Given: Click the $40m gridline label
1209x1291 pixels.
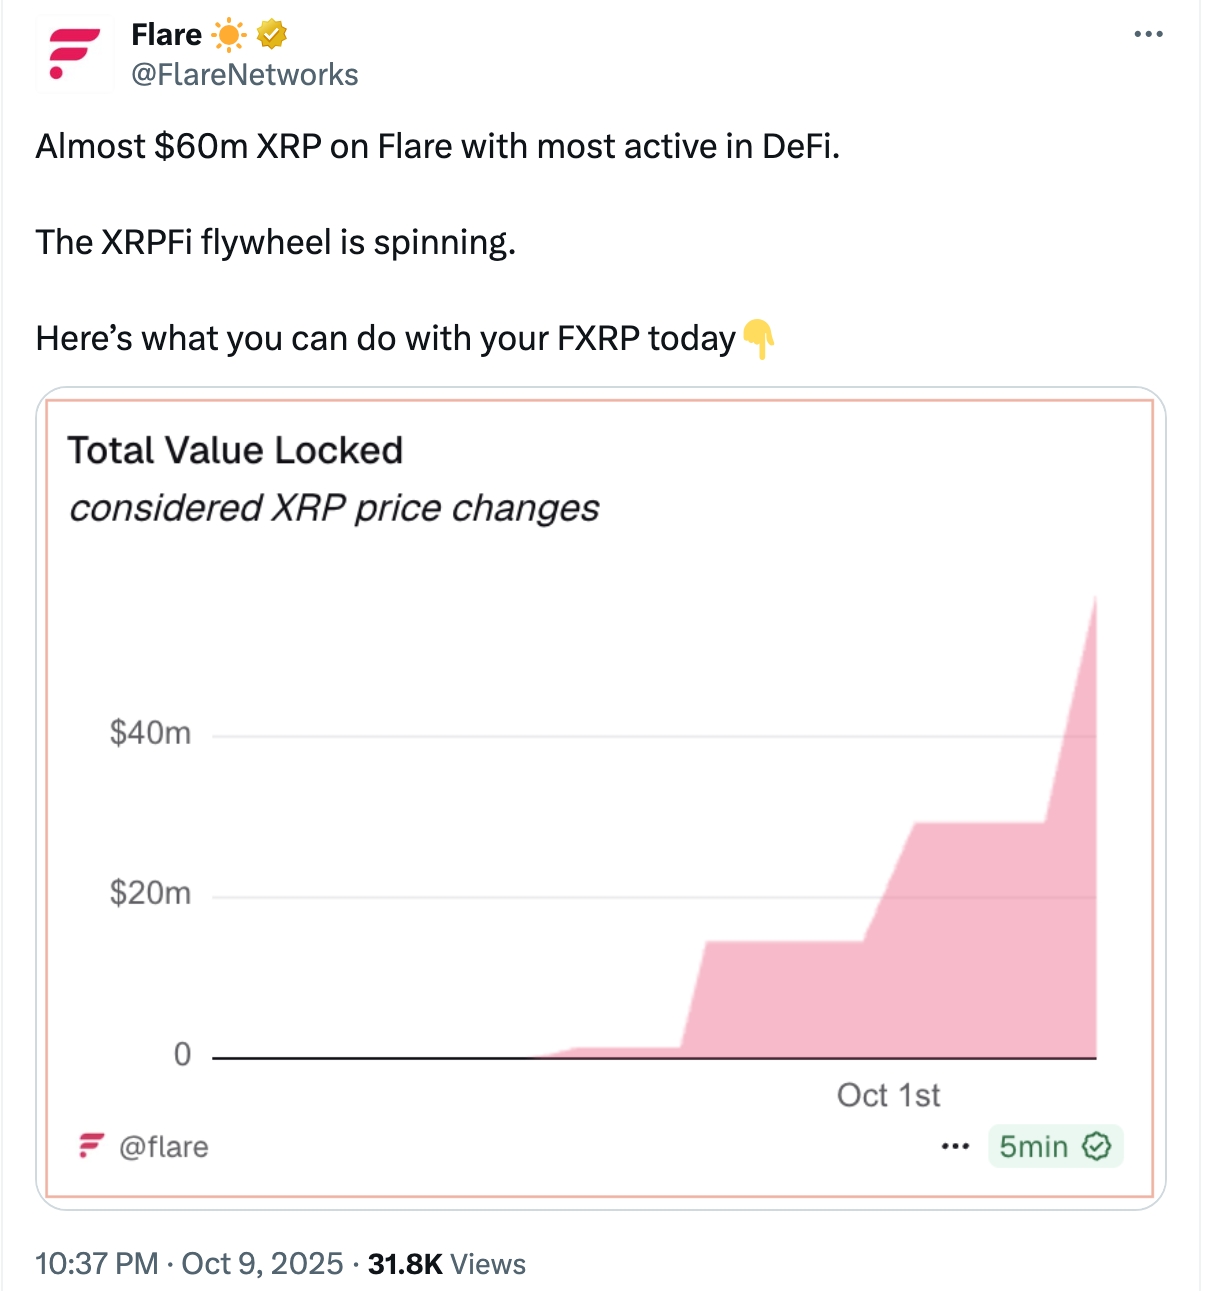Looking at the screenshot, I should pos(152,733).
